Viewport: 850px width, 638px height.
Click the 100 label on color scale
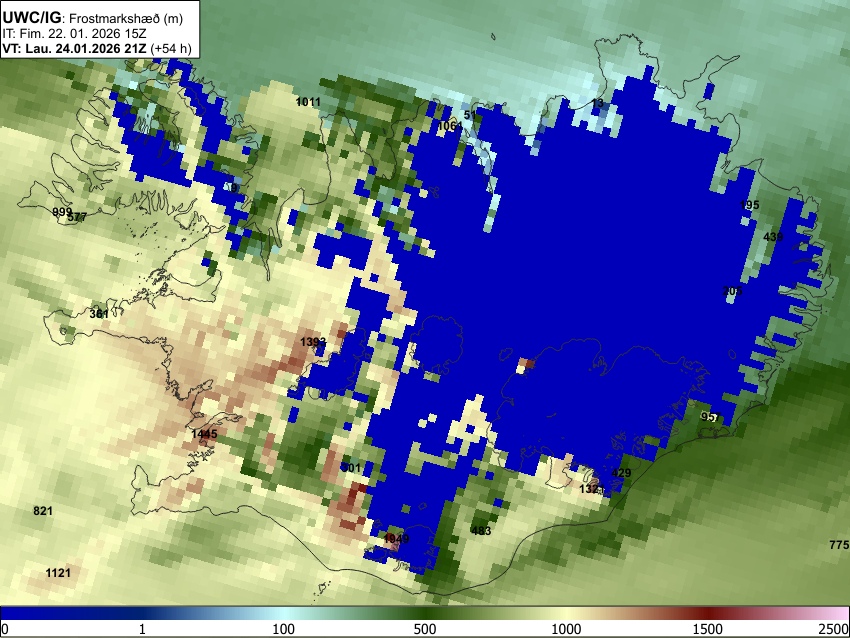point(284,629)
